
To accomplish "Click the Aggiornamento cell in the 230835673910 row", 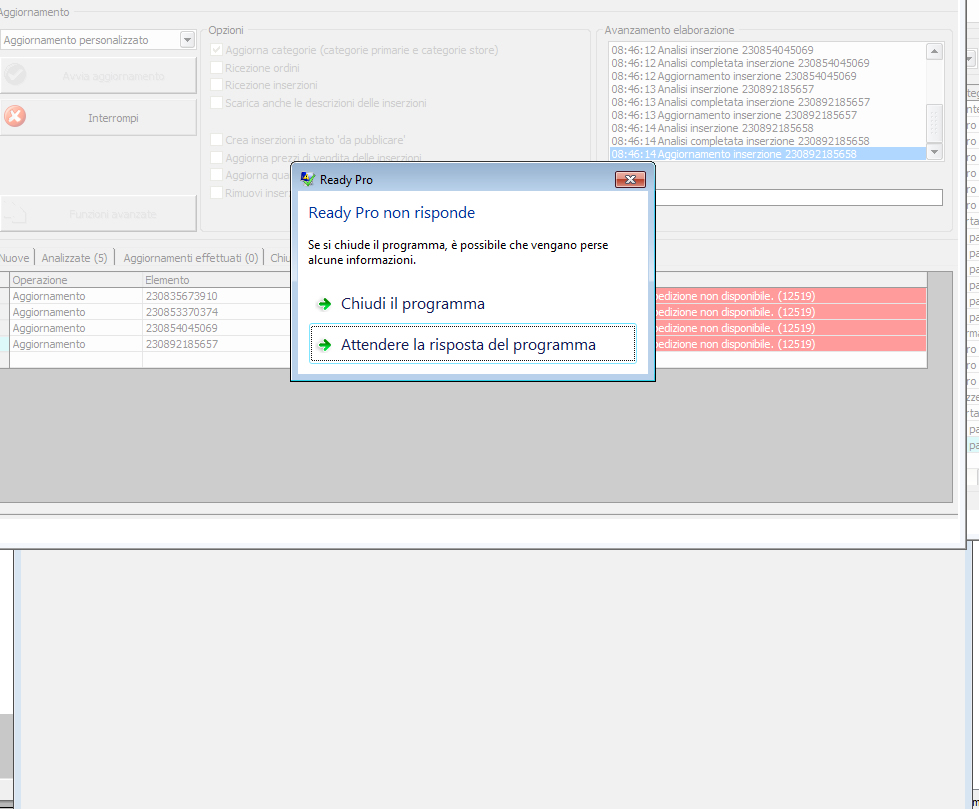I will click(76, 296).
